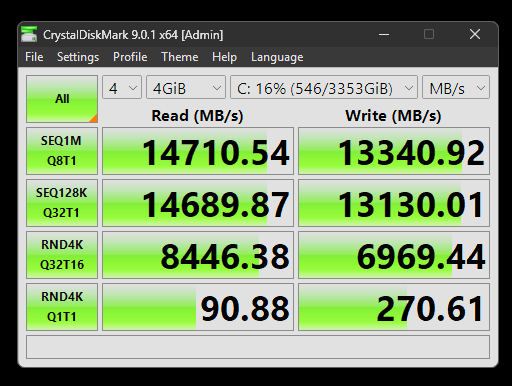Click the Write (MB/s) column header

coord(393,116)
